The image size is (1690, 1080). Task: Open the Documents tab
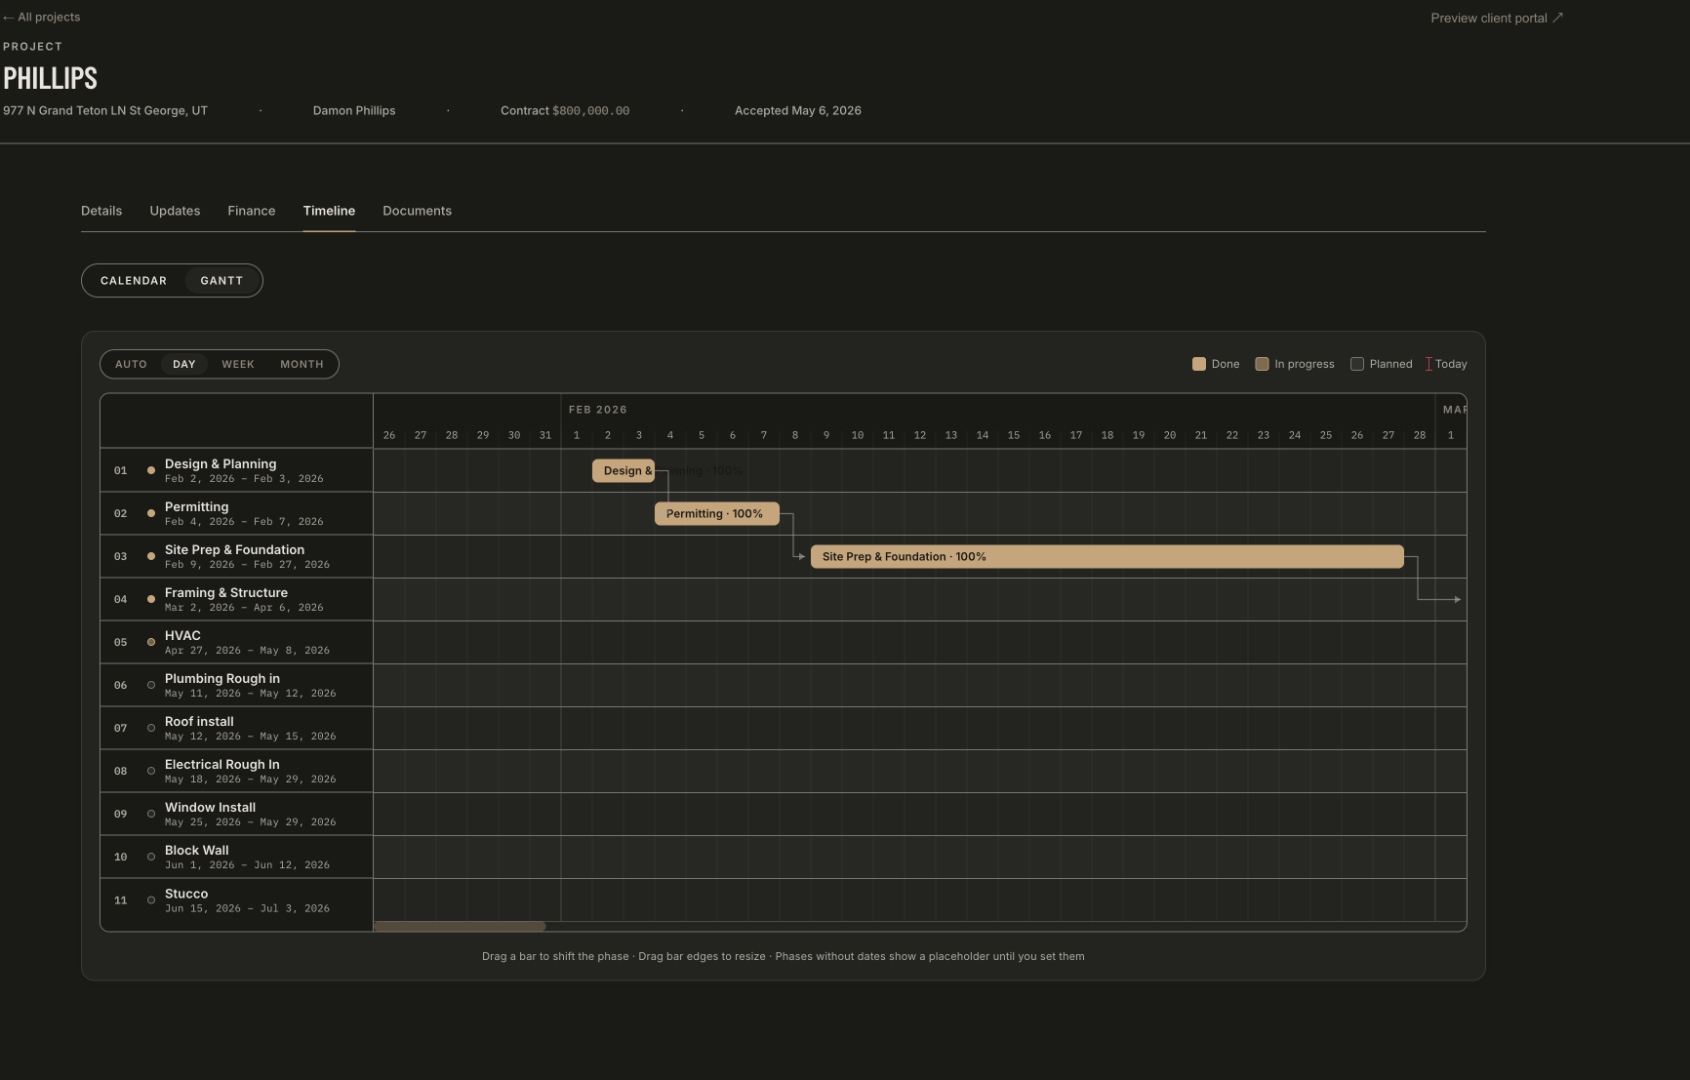coord(417,211)
